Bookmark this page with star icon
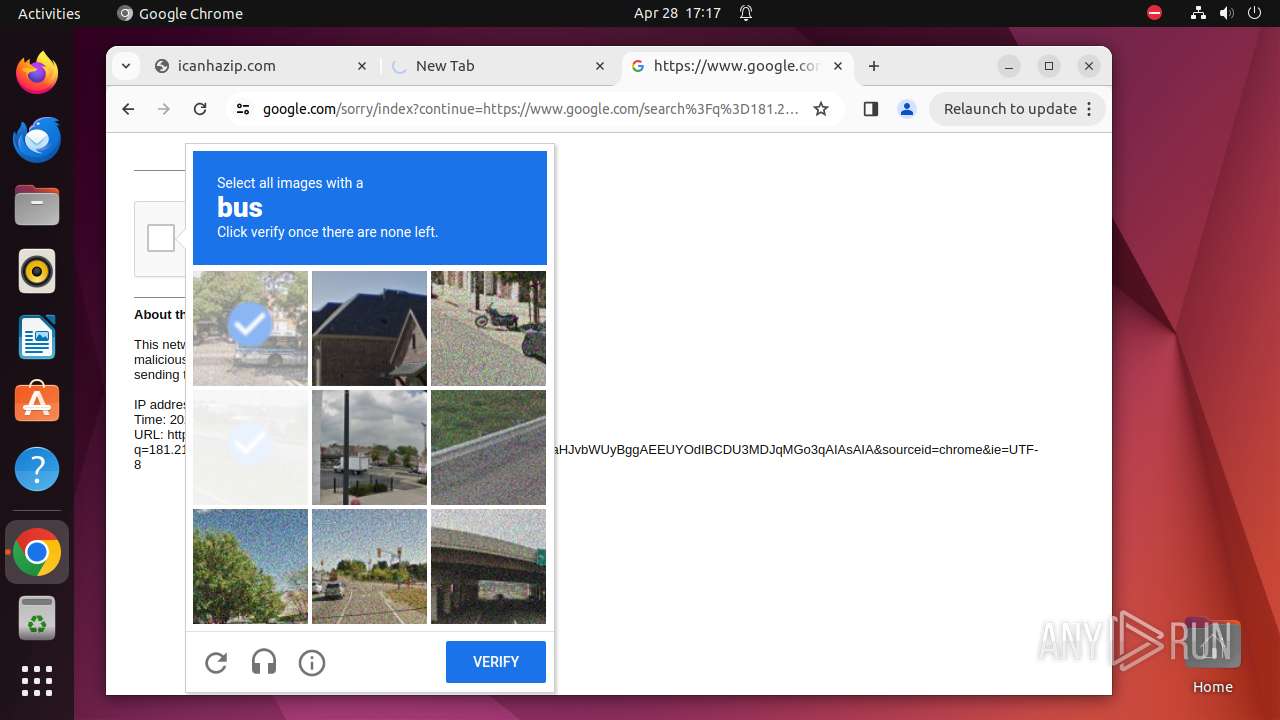Viewport: 1280px width, 720px height. click(x=821, y=109)
